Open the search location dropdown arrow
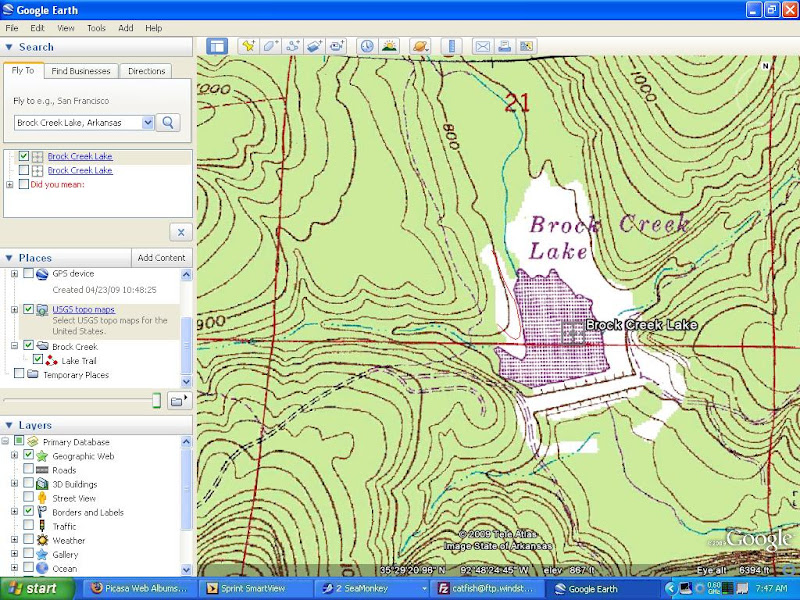 click(x=148, y=122)
